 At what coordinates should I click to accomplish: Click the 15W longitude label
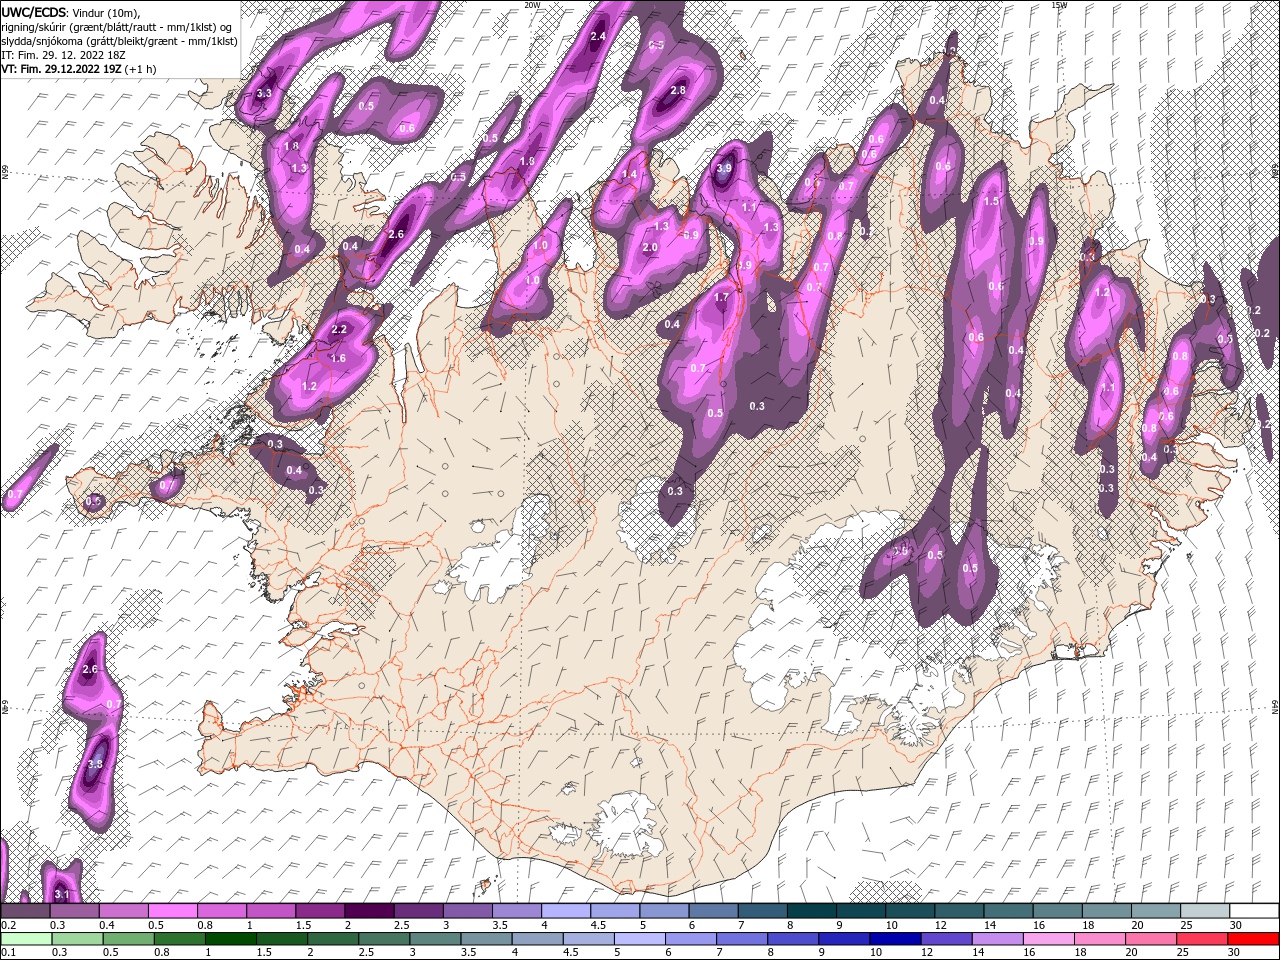[1059, 5]
